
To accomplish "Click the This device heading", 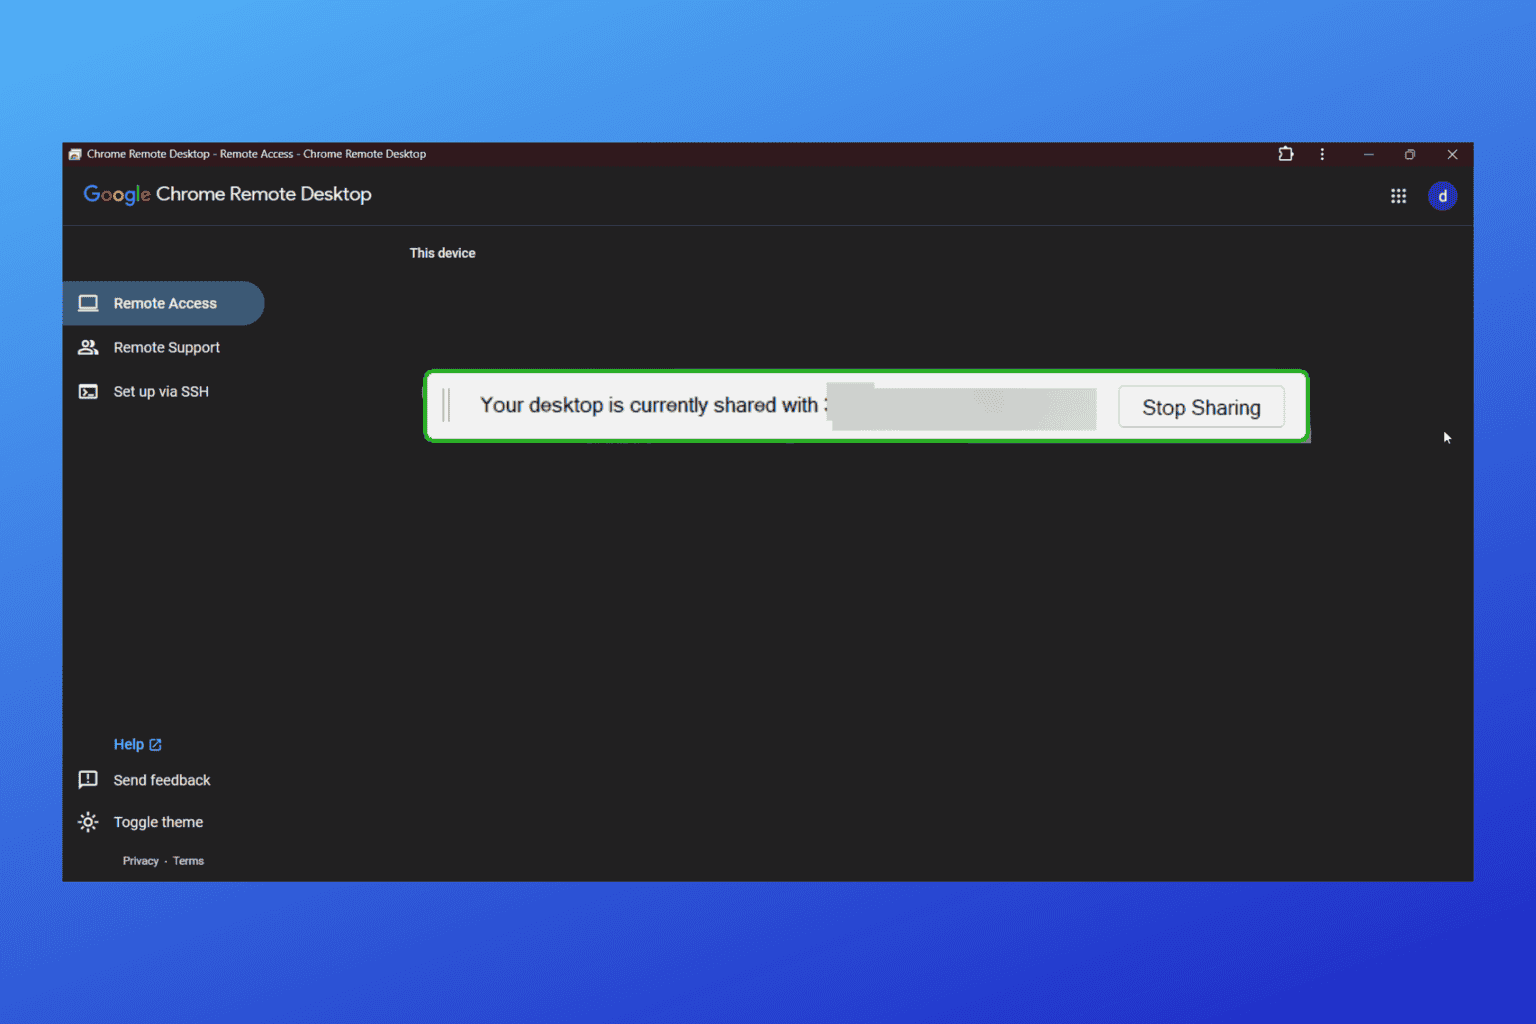I will (x=442, y=253).
